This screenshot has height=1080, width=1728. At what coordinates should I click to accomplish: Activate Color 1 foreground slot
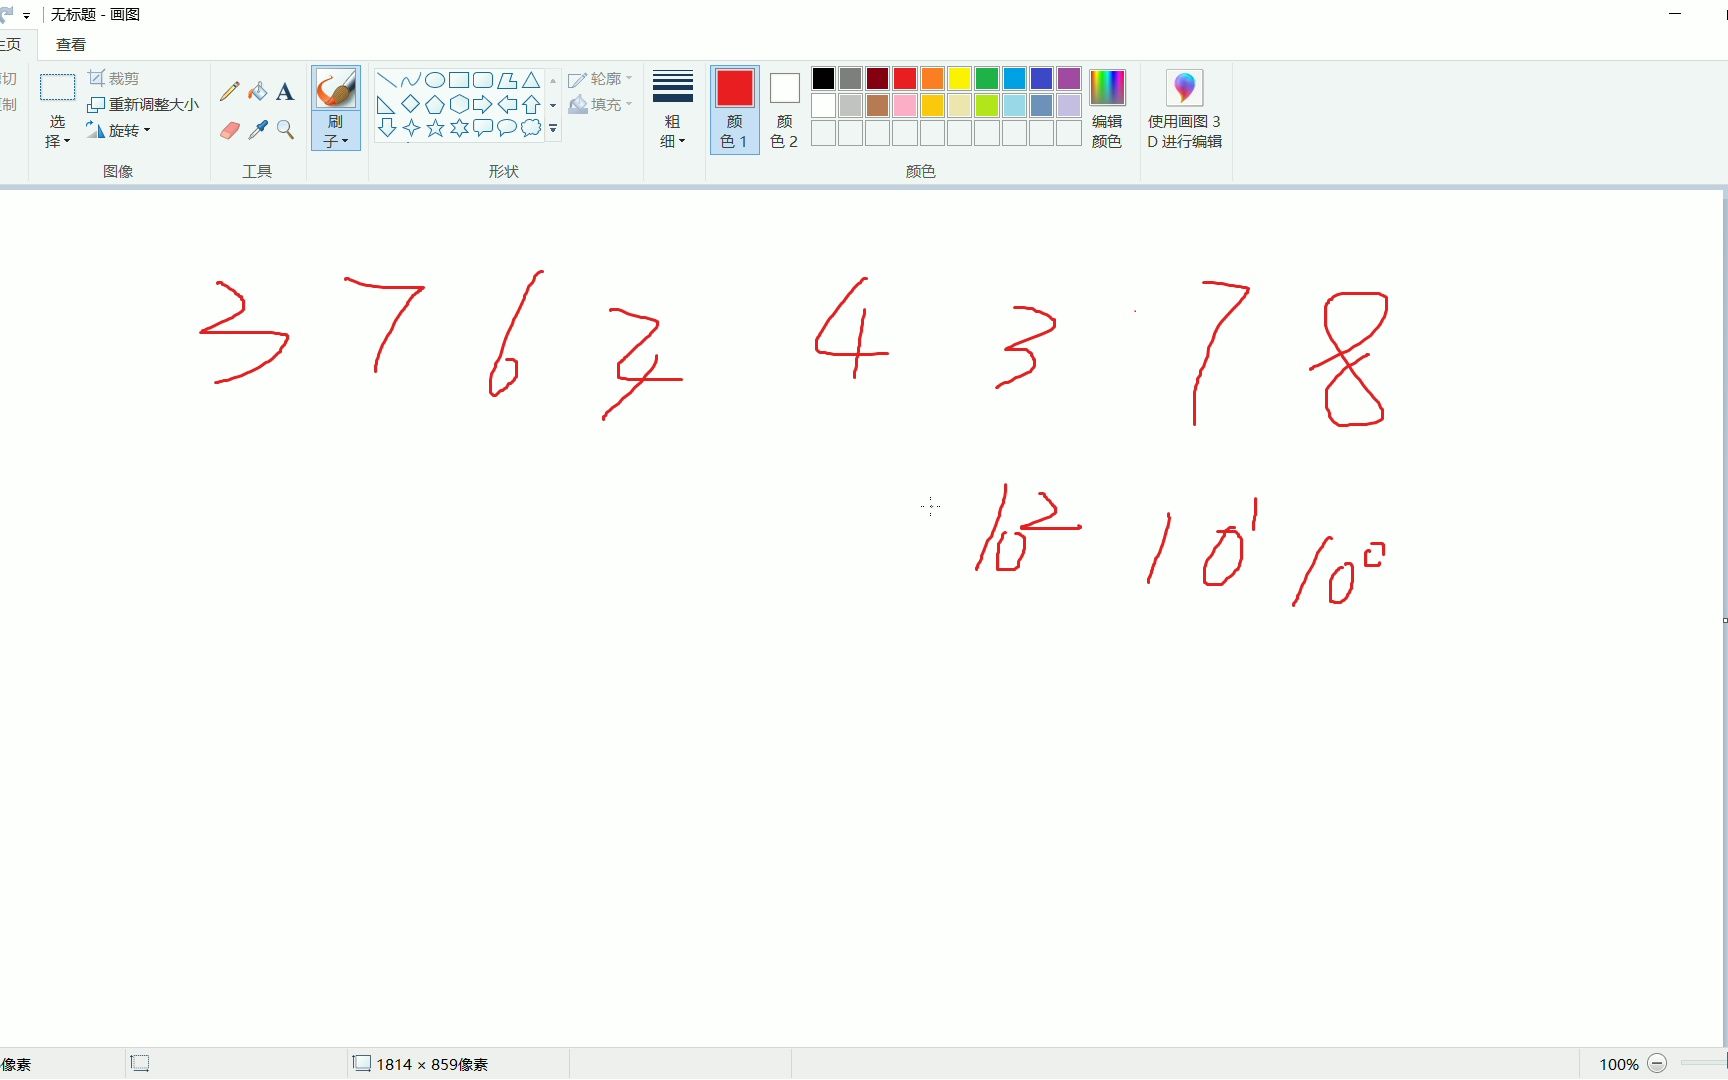pos(735,108)
